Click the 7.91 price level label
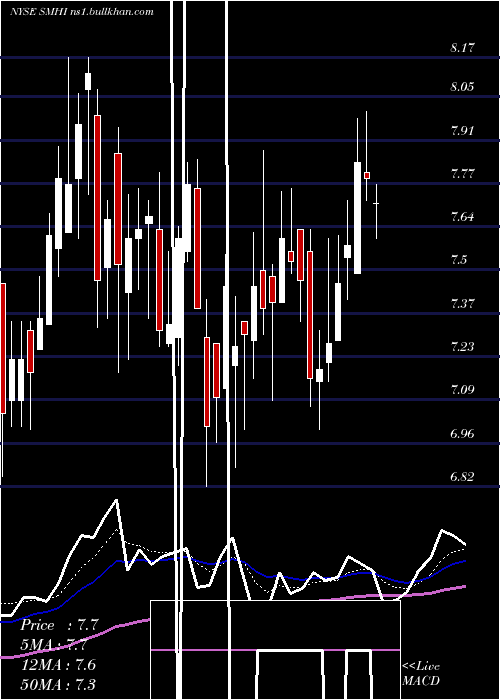This screenshot has height=700, width=500. pos(462,131)
